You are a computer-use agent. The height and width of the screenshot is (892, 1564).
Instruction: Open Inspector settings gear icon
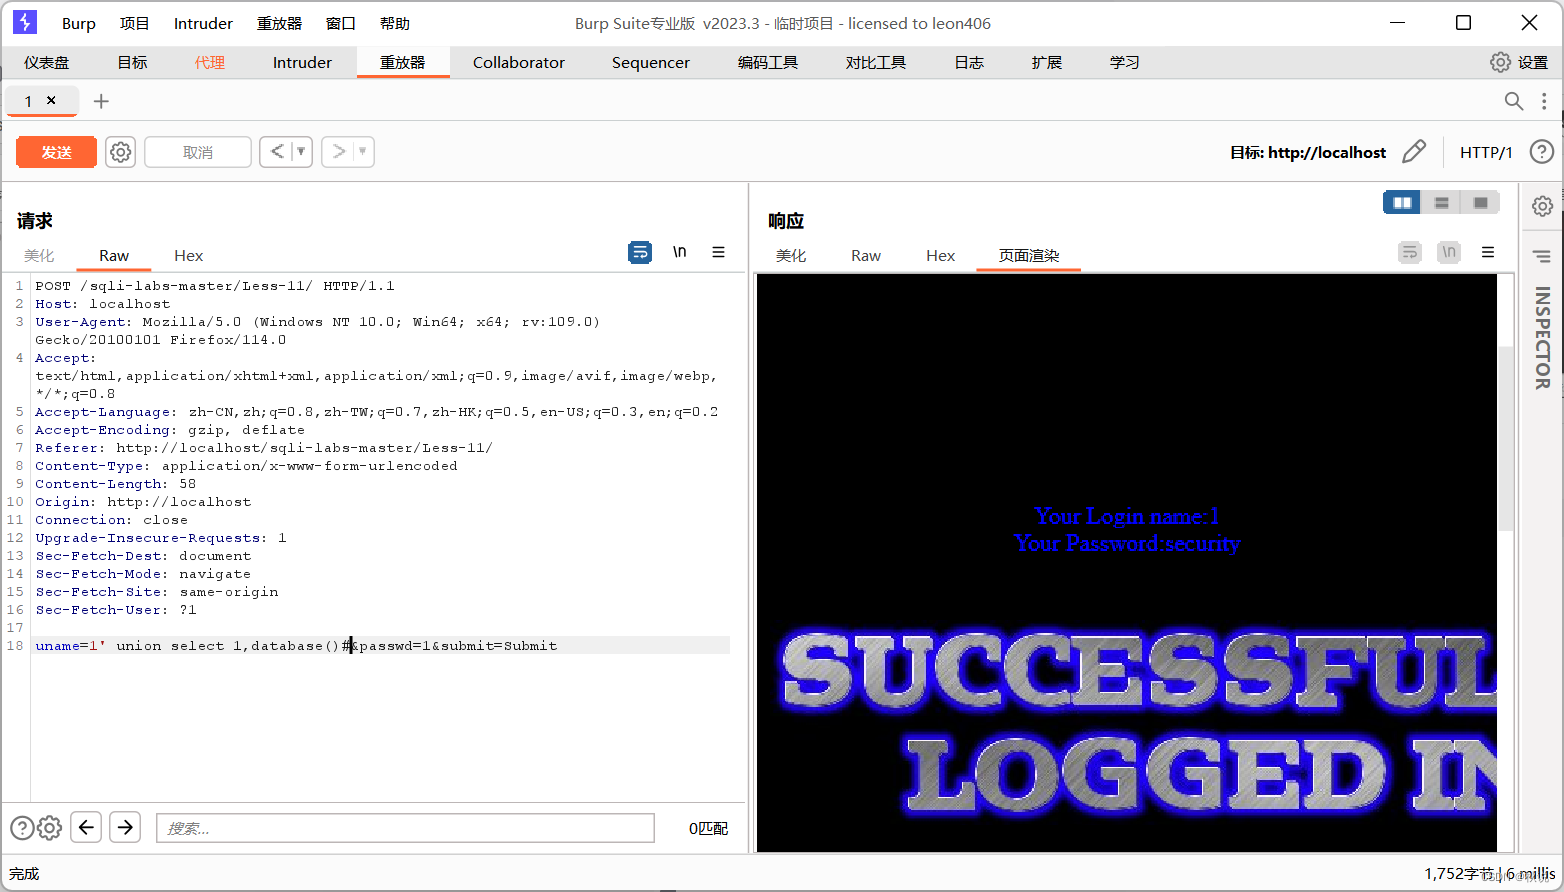(x=1543, y=206)
